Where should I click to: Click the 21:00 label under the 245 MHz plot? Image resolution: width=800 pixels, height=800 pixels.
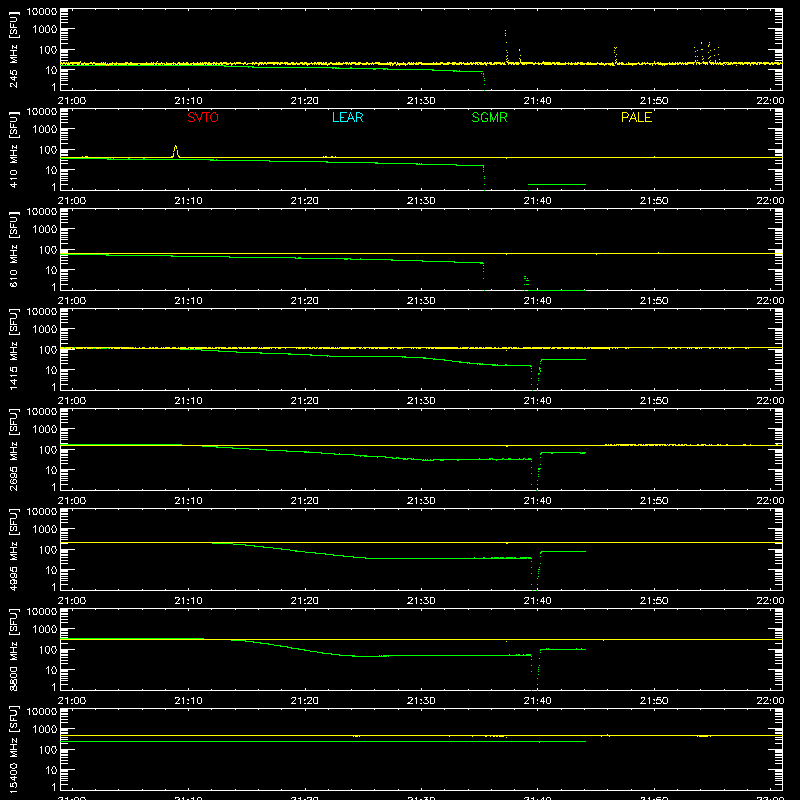click(x=72, y=101)
